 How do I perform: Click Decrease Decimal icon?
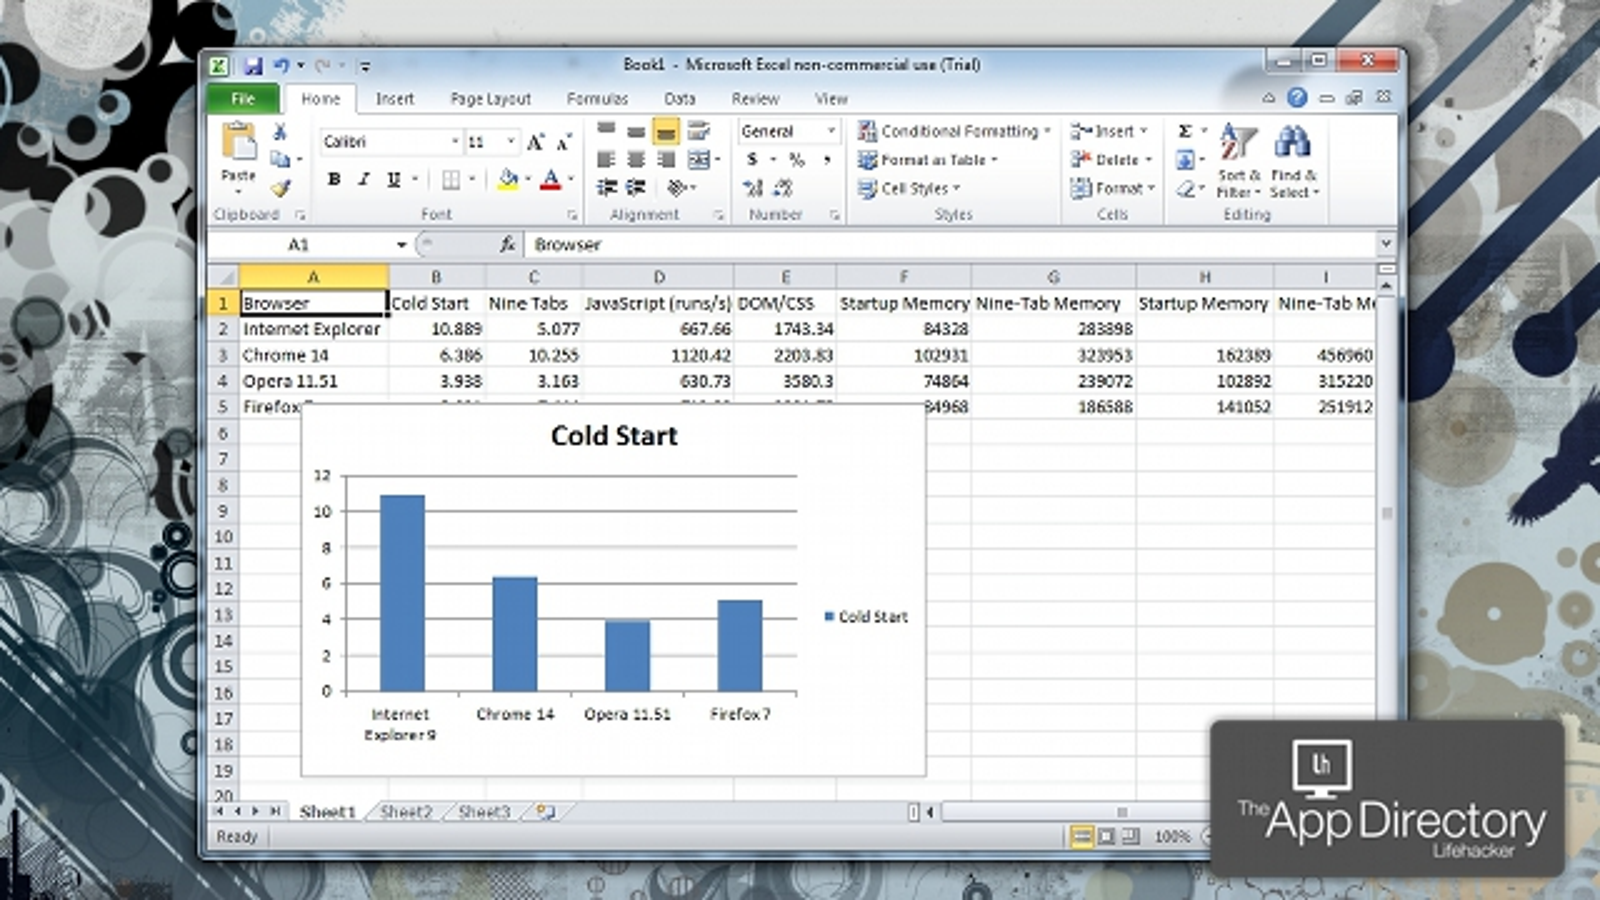784,187
